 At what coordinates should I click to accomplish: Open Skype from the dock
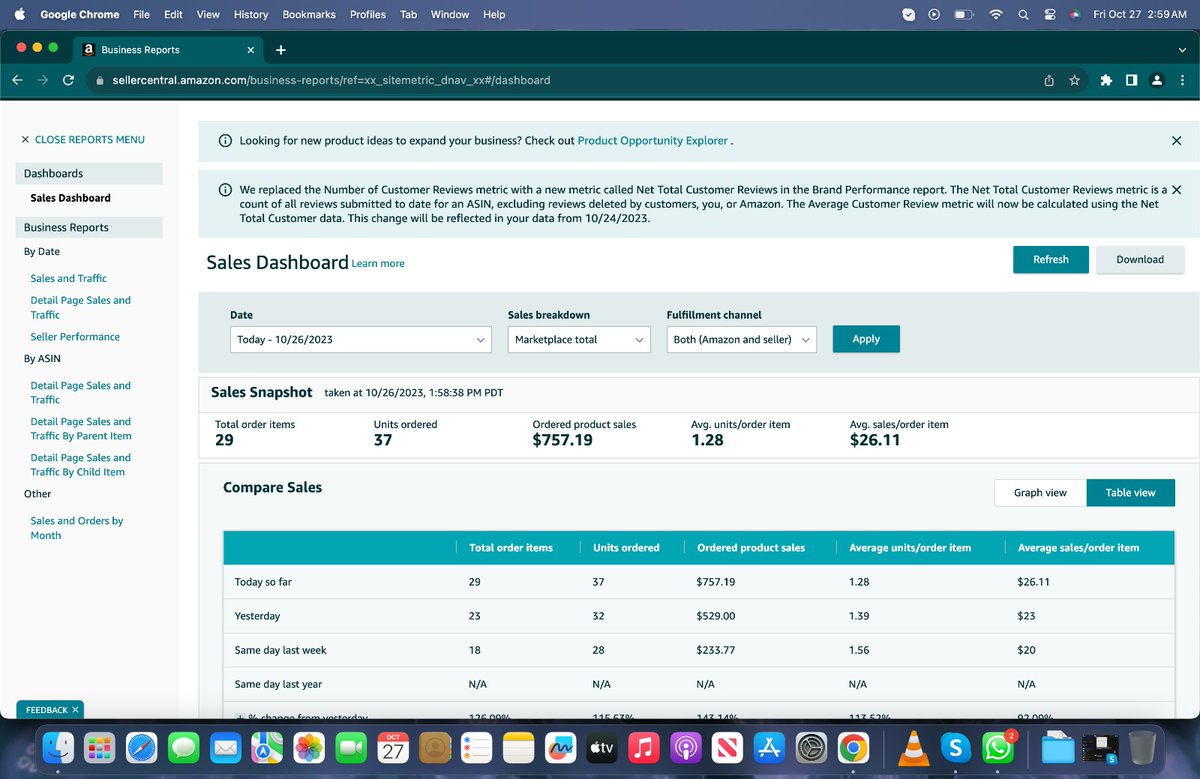pos(955,746)
